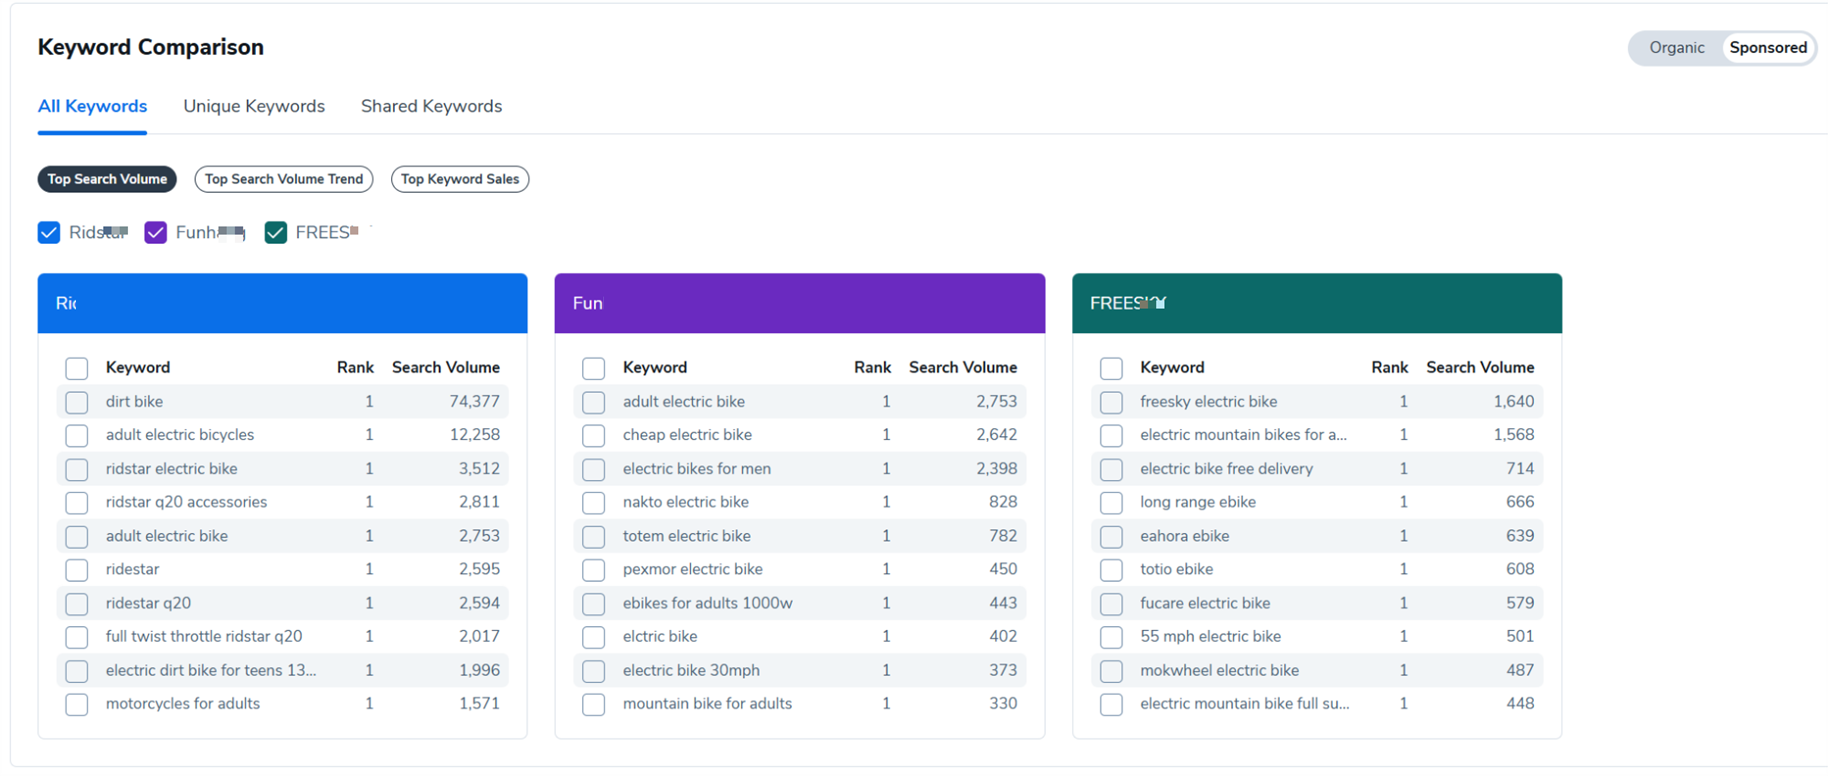Tick checkbox for ridstar electric bike
This screenshot has width=1828, height=776.
(77, 469)
